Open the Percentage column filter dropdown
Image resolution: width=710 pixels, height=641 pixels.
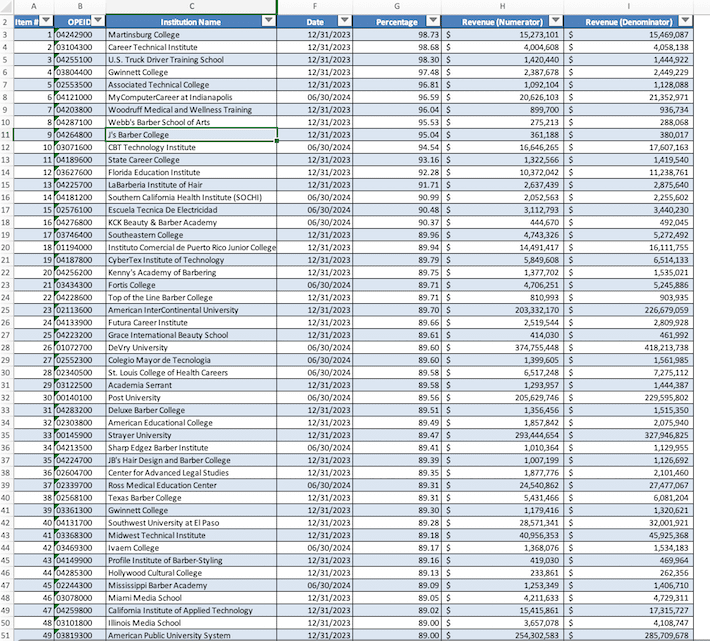pos(433,21)
